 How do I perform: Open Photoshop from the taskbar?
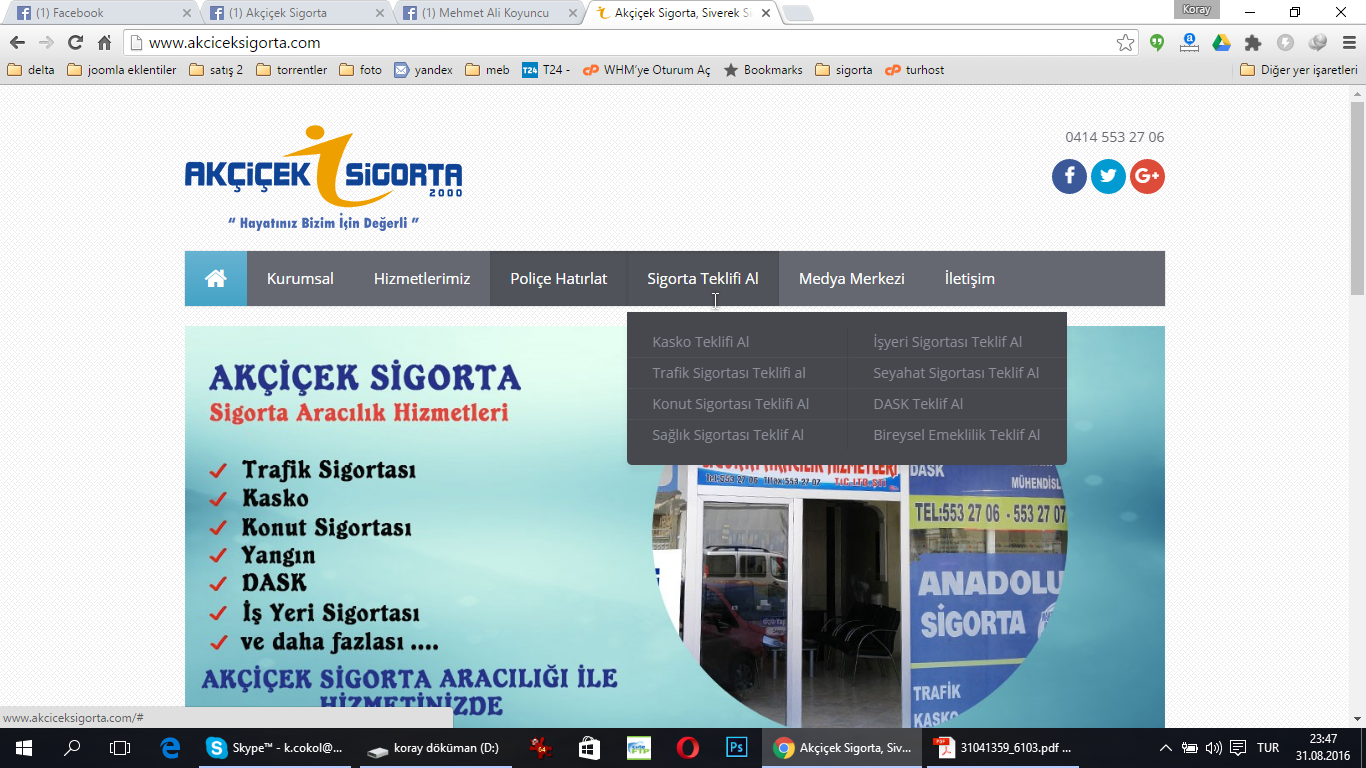point(737,748)
